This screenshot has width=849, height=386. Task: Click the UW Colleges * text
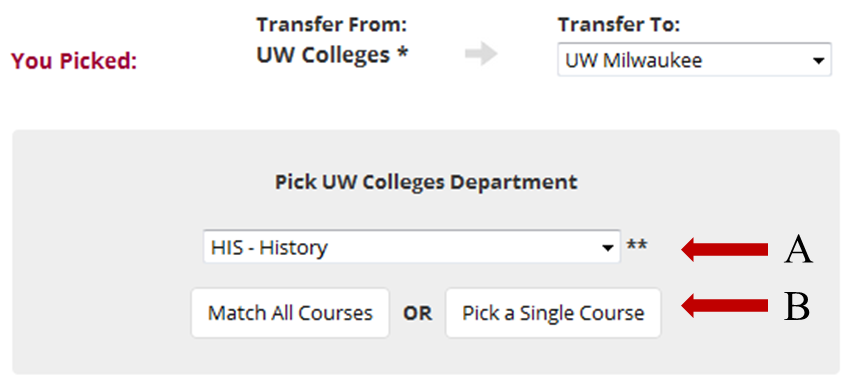(x=332, y=55)
